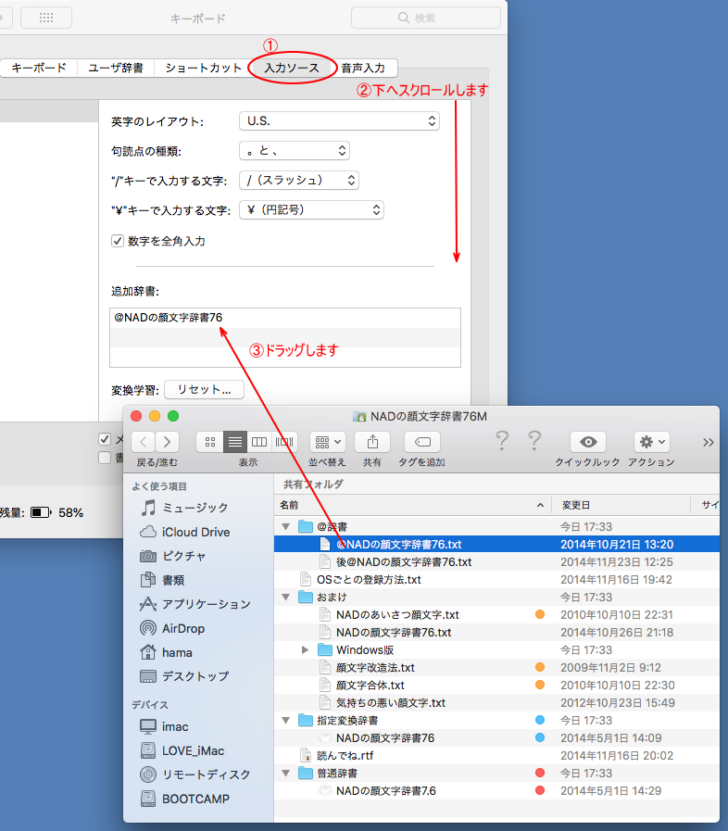This screenshot has height=831, width=728.
Task: Switch Finder to icon view
Action: coord(210,442)
